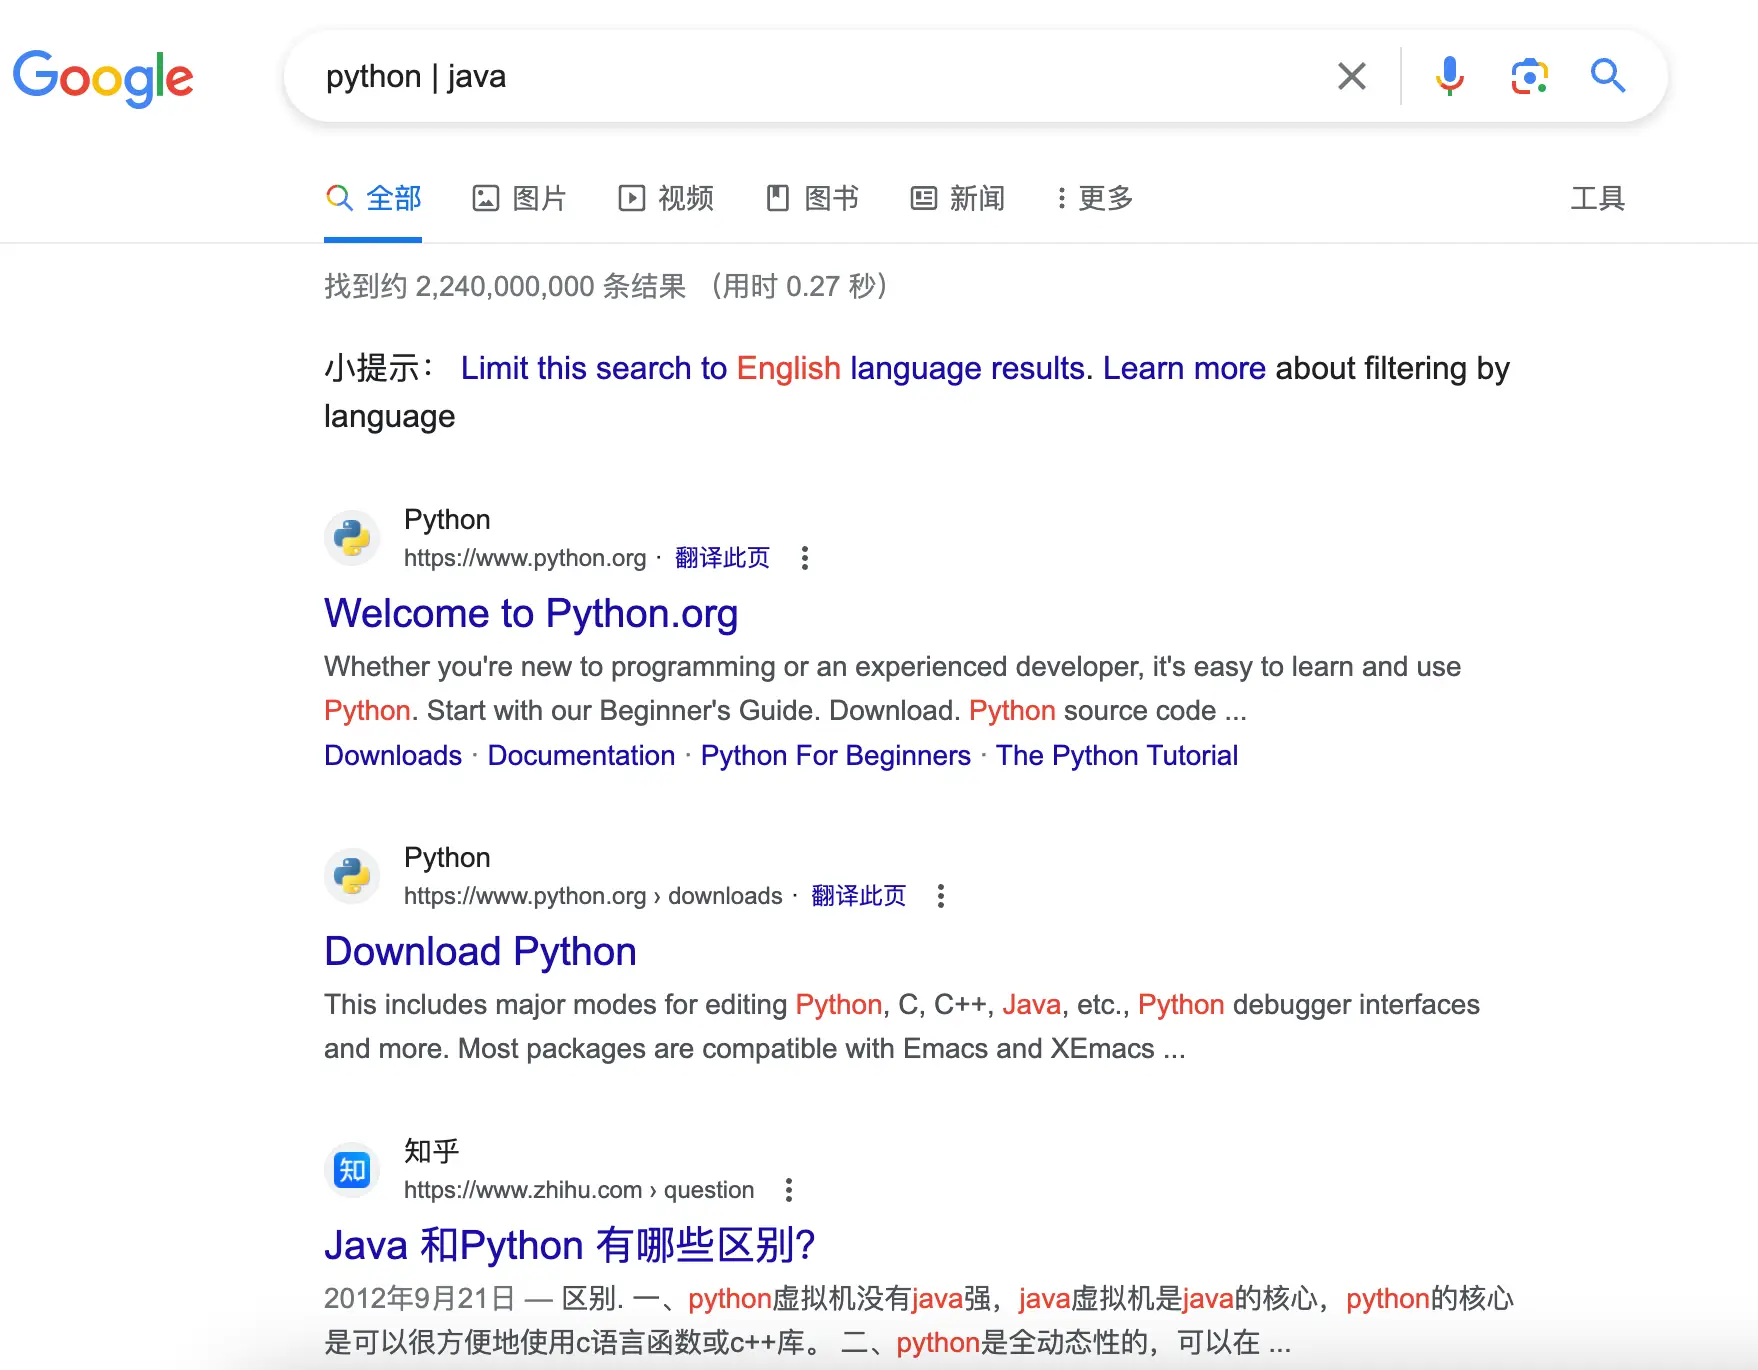Open three-dot menu for Download Python result
Screen dimensions: 1758x1370
pos(941,897)
